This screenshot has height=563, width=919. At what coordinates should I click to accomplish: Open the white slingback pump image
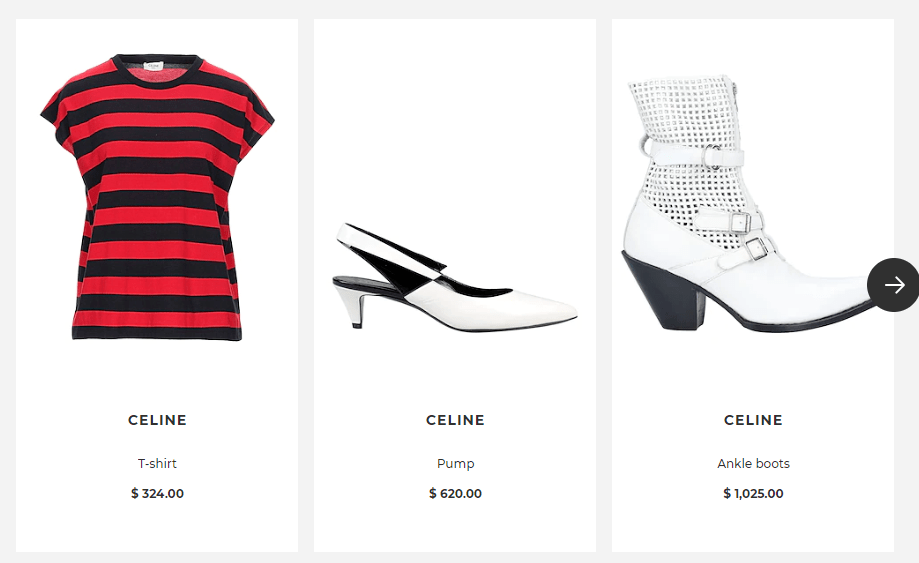click(455, 277)
